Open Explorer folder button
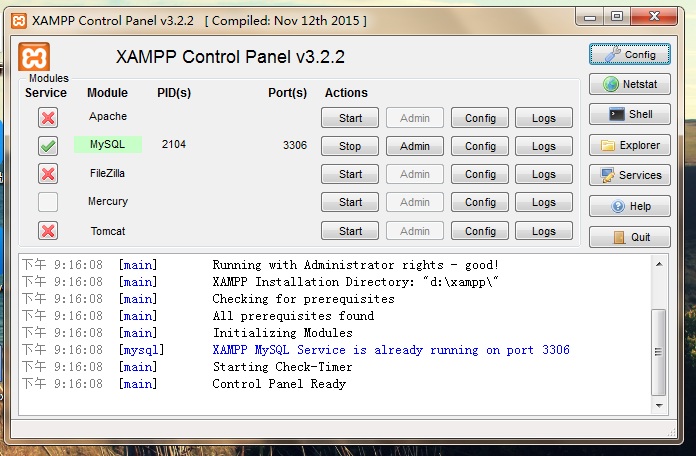 [629, 145]
